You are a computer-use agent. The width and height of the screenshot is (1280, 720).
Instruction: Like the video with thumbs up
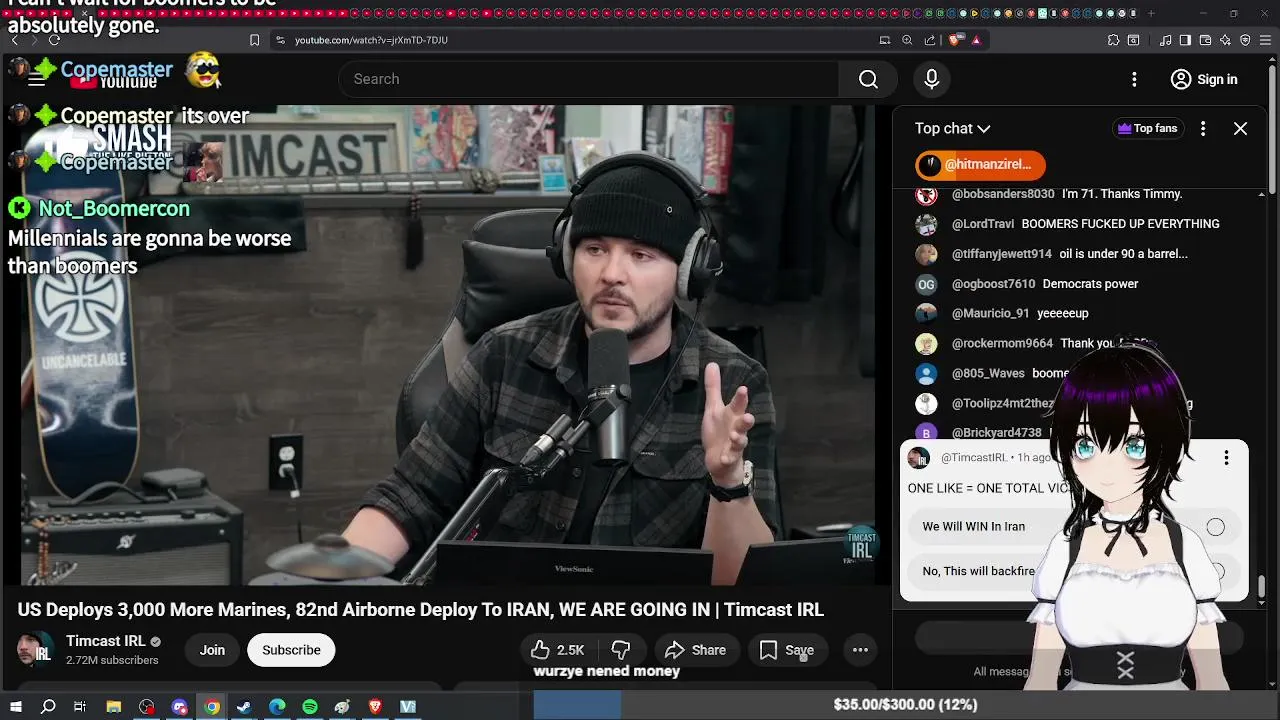[558, 650]
